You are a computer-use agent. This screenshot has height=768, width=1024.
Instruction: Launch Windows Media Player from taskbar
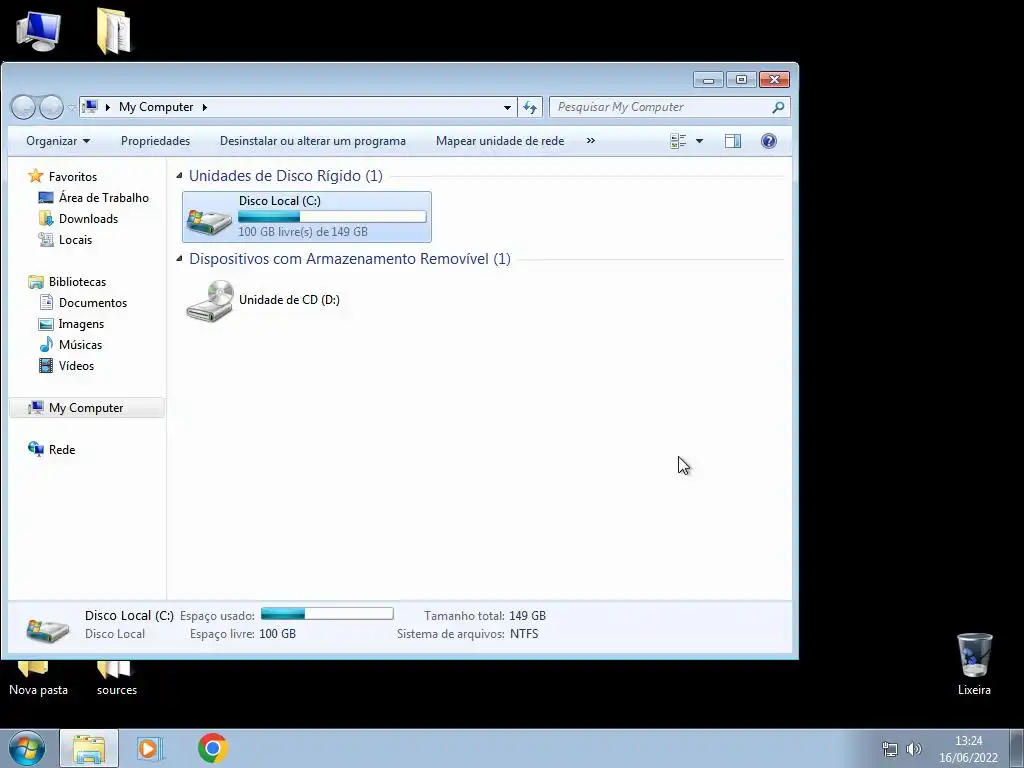[x=150, y=748]
